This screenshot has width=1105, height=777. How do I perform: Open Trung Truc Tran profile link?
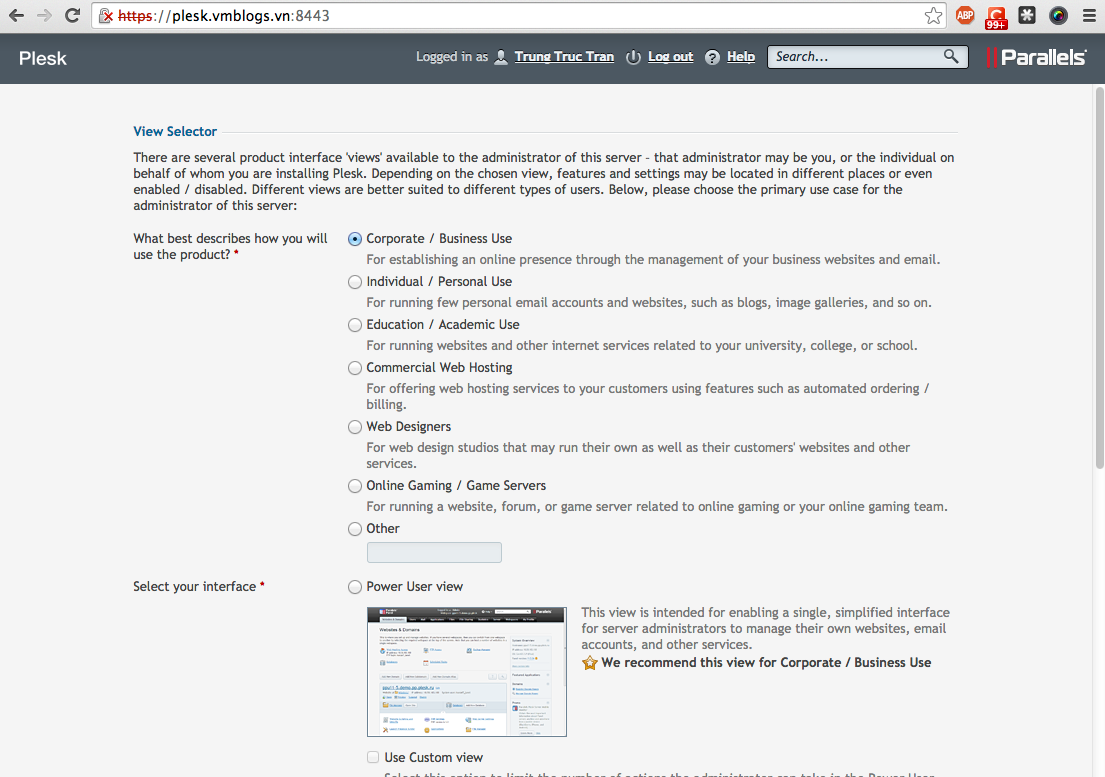click(x=564, y=57)
